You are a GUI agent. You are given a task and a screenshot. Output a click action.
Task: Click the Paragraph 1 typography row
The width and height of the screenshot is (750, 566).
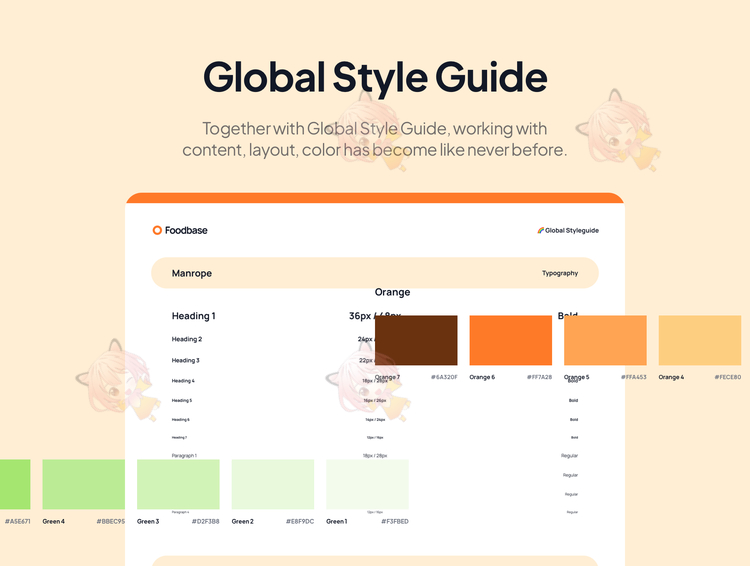375,455
